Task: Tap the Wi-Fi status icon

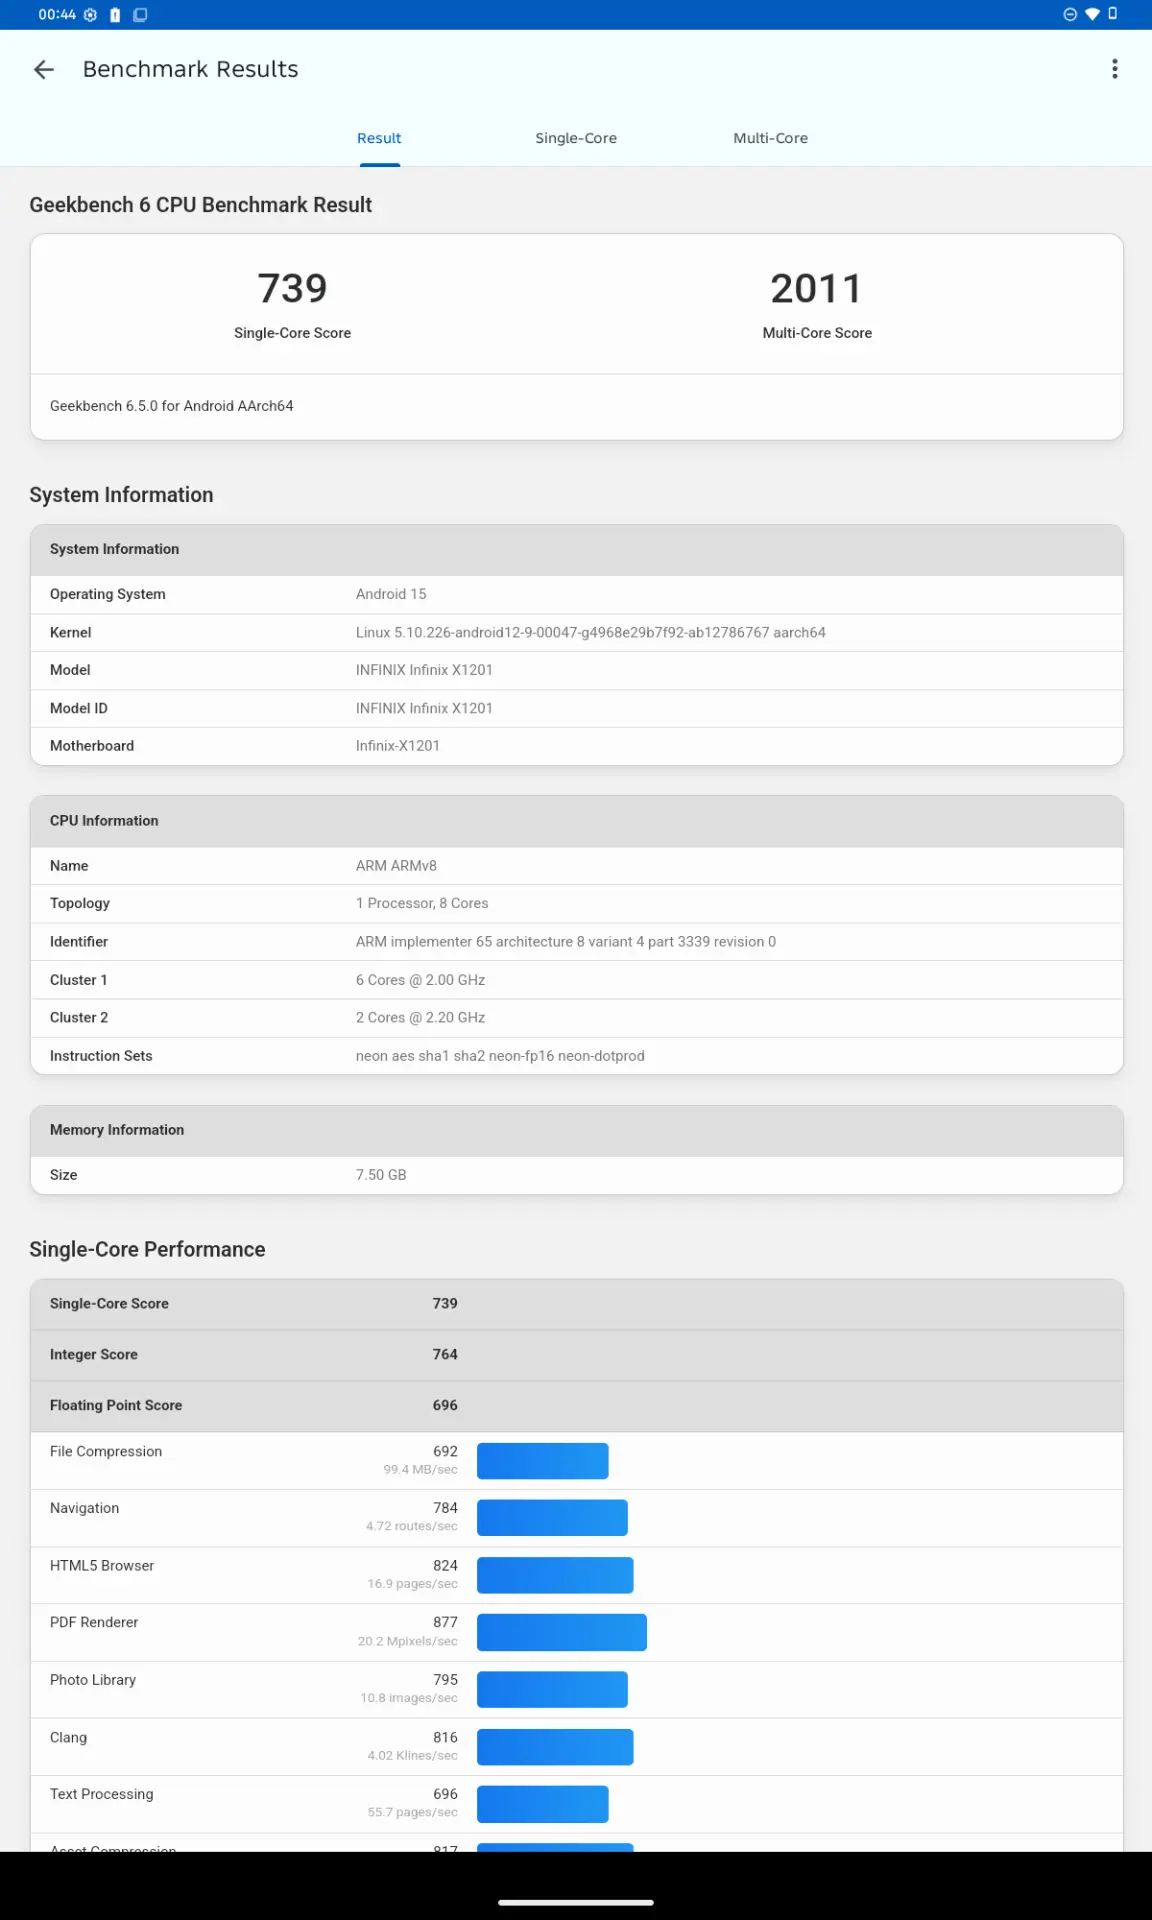Action: tap(1092, 14)
